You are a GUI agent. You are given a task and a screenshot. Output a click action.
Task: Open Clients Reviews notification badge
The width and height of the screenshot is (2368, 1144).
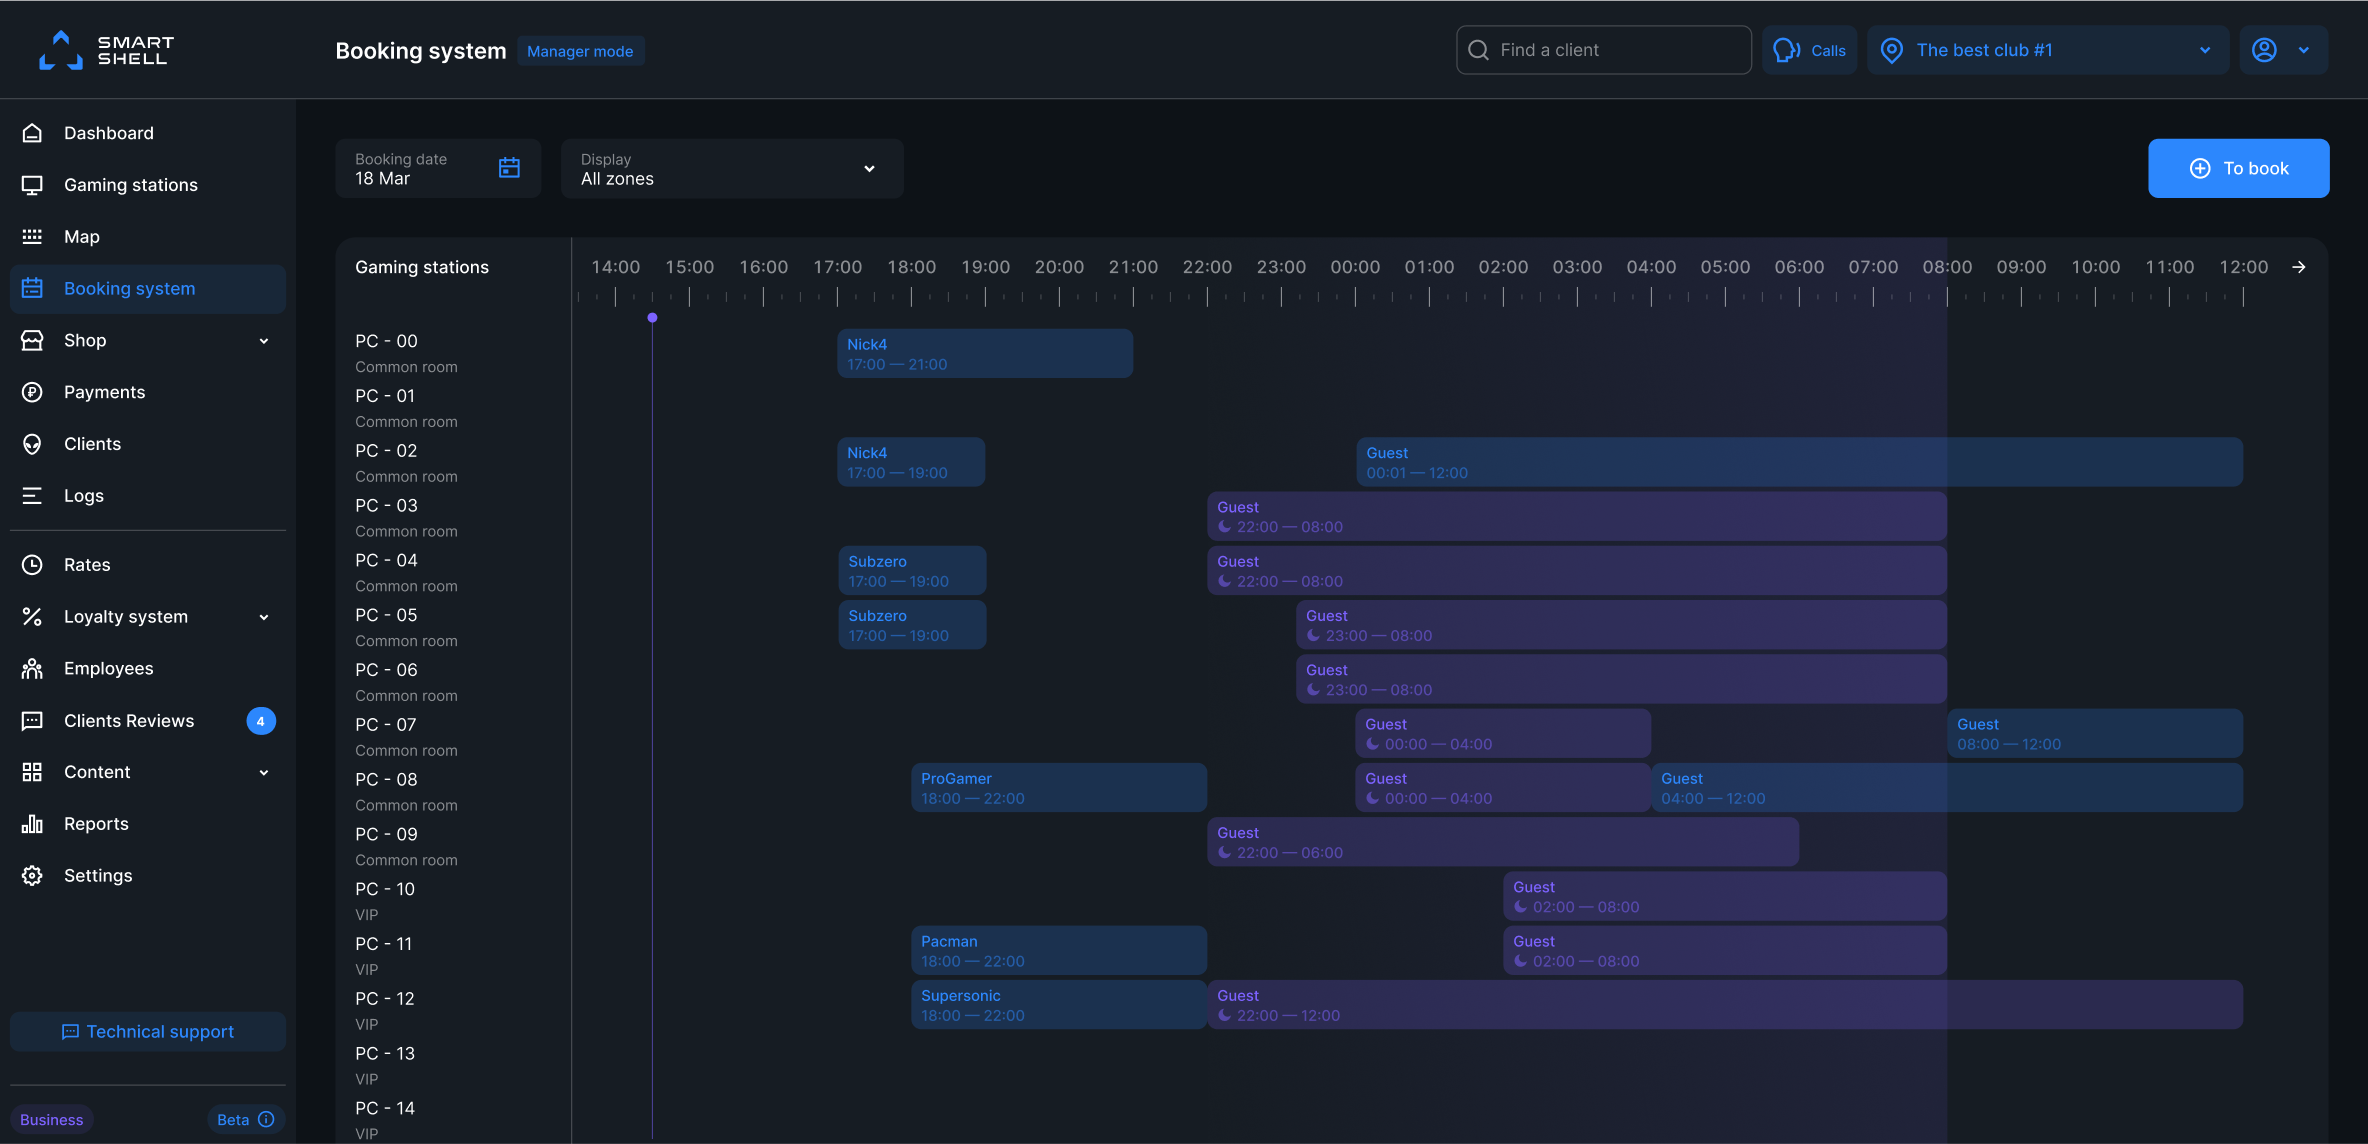tap(260, 721)
